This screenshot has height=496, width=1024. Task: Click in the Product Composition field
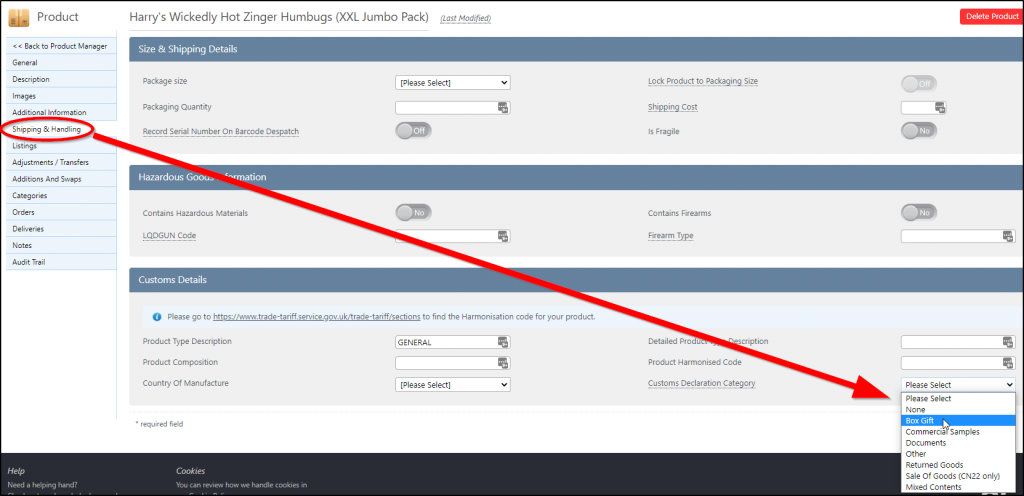coord(453,363)
